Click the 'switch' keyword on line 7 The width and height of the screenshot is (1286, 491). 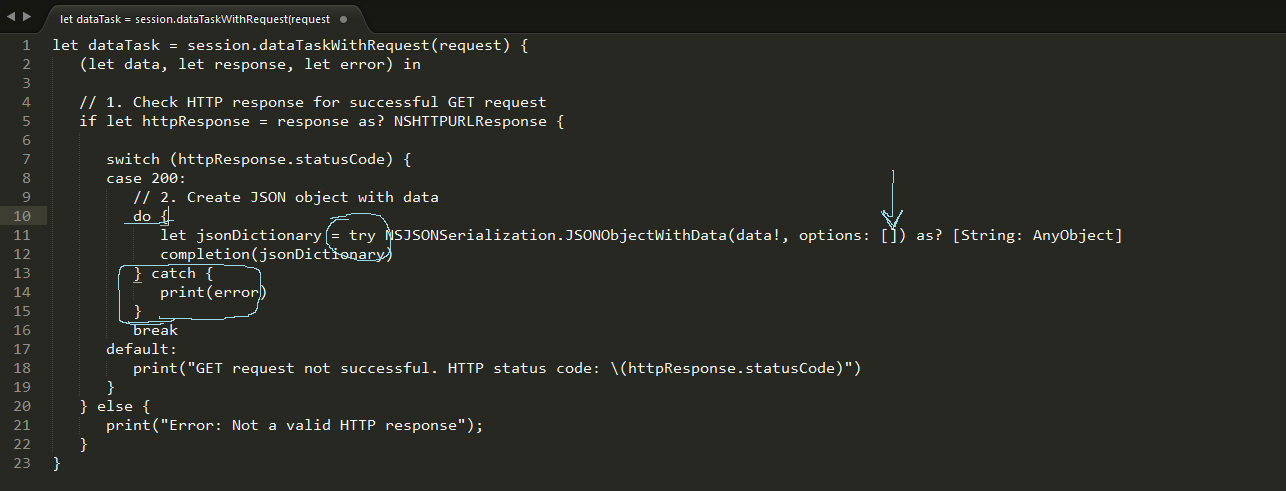(132, 159)
